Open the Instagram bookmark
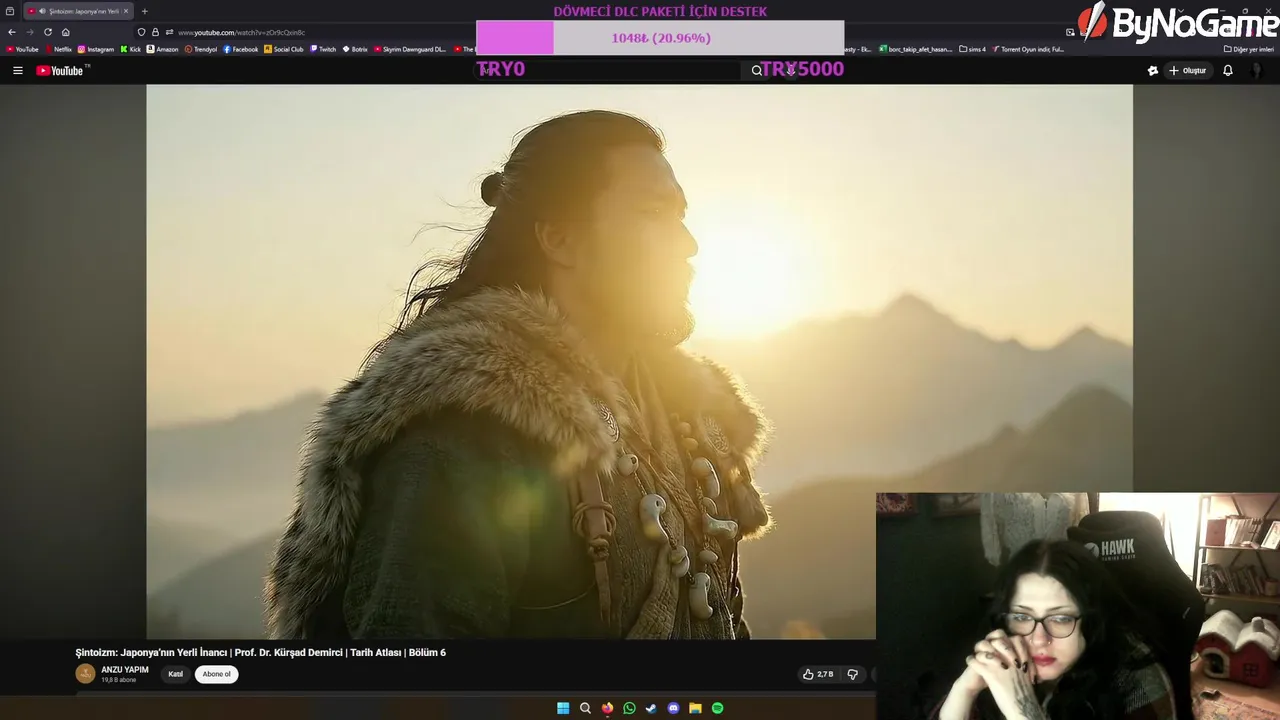Viewport: 1280px width, 720px height. point(96,49)
